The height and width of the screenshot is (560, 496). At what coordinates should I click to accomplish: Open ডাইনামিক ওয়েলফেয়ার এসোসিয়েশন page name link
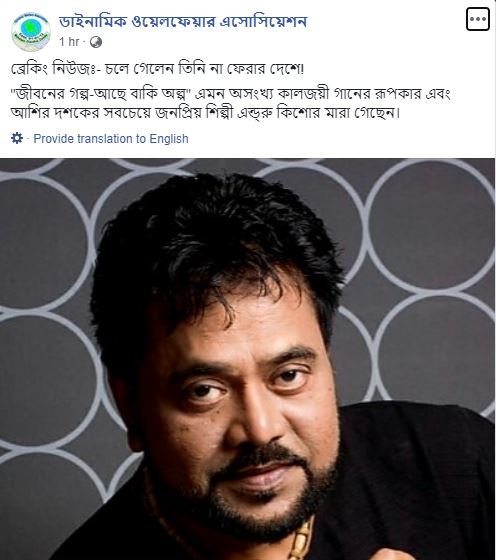(183, 21)
